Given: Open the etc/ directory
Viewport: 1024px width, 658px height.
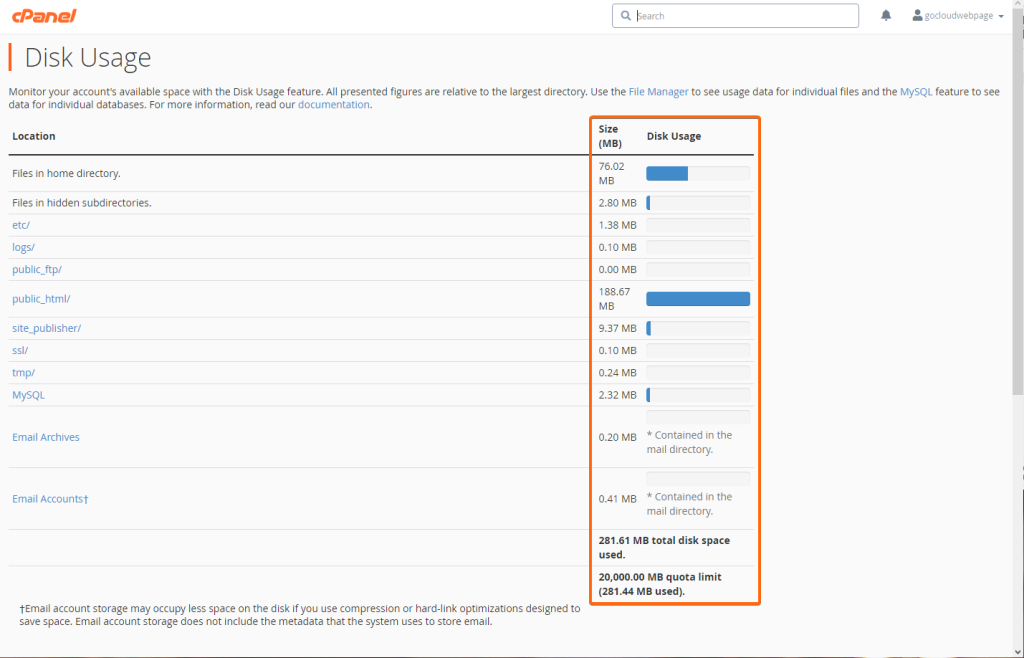Looking at the screenshot, I should tap(20, 225).
